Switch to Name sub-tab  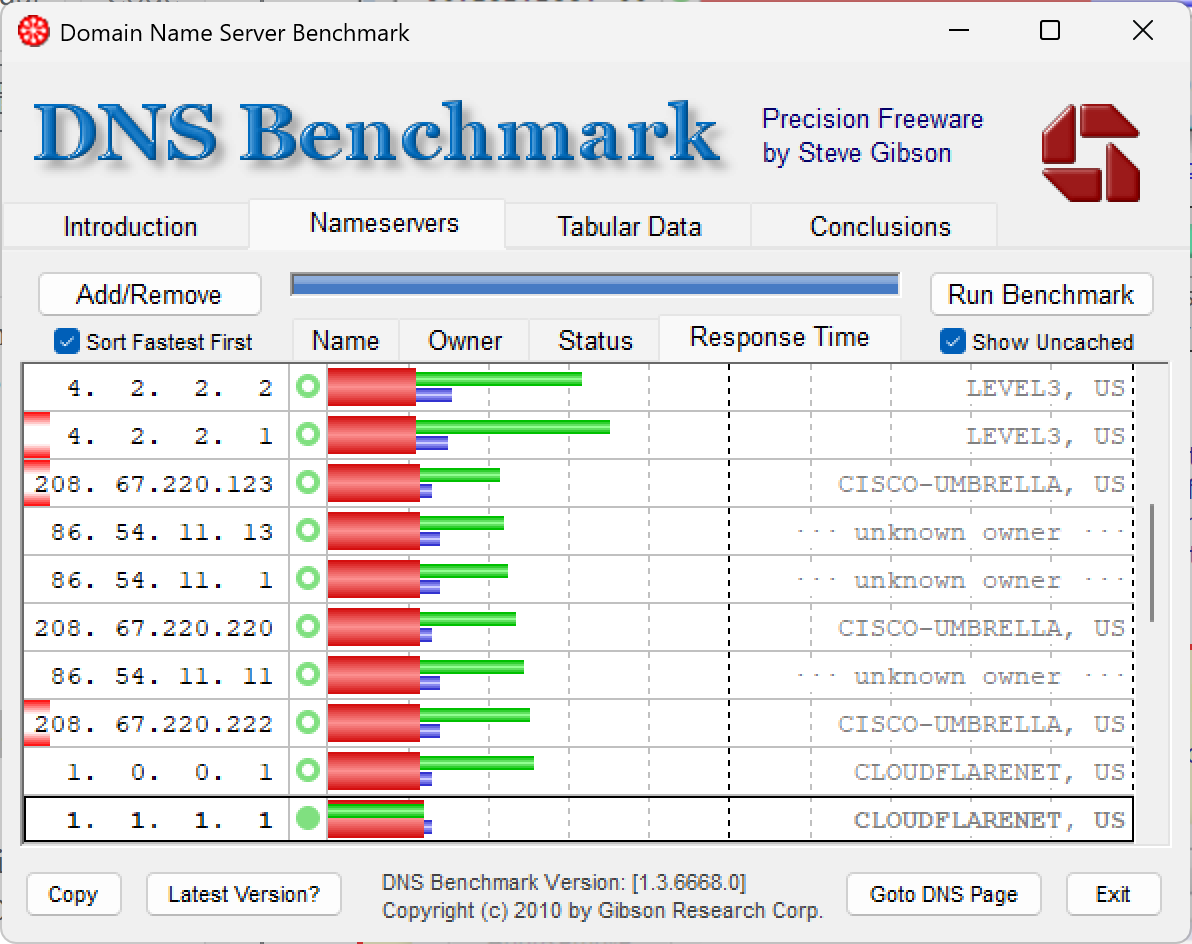click(x=346, y=341)
